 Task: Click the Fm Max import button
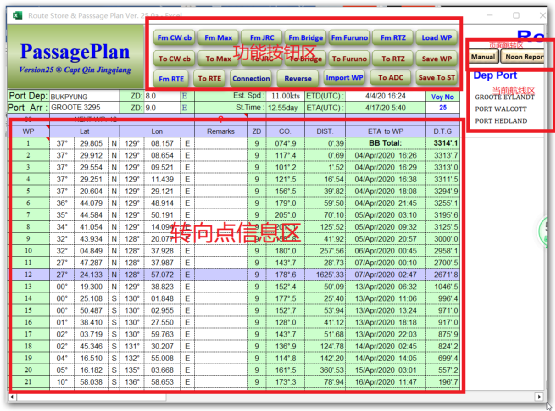click(218, 38)
